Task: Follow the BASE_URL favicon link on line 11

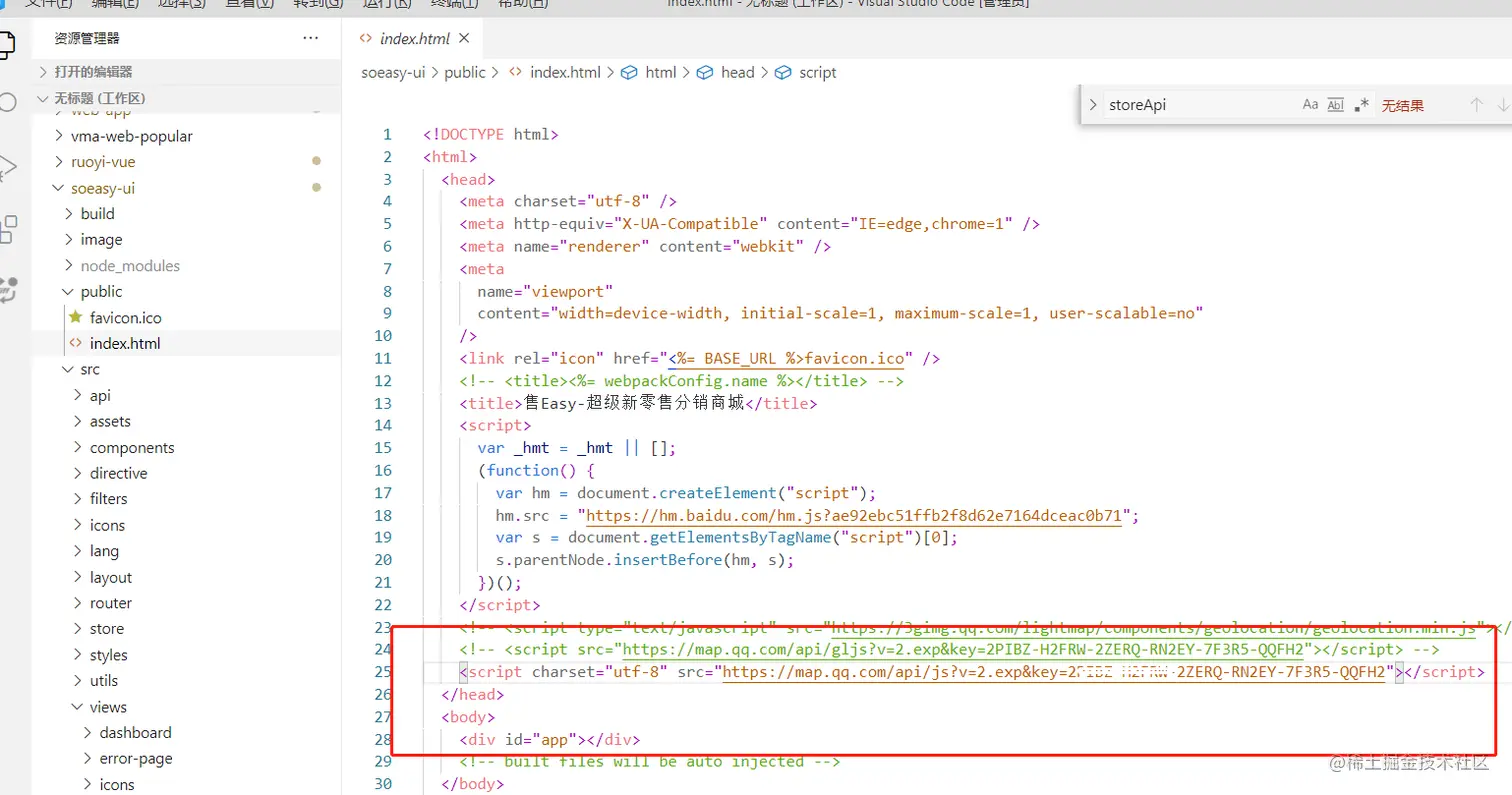Action: (785, 358)
